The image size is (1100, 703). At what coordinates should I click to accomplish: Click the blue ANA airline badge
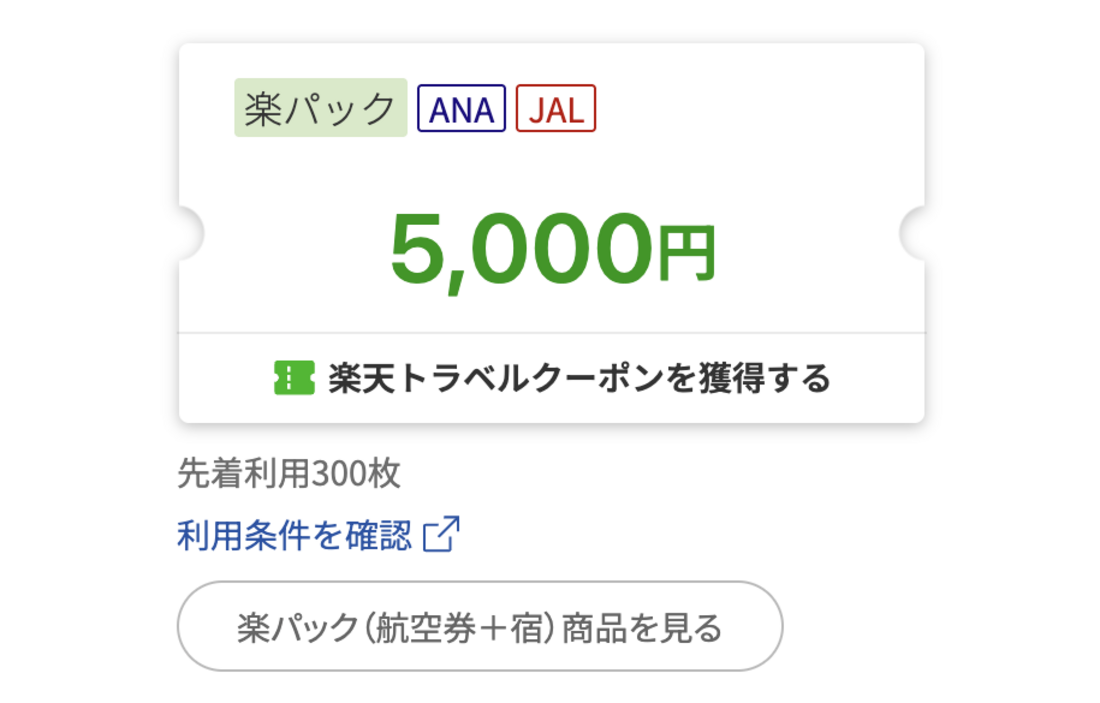[x=461, y=109]
